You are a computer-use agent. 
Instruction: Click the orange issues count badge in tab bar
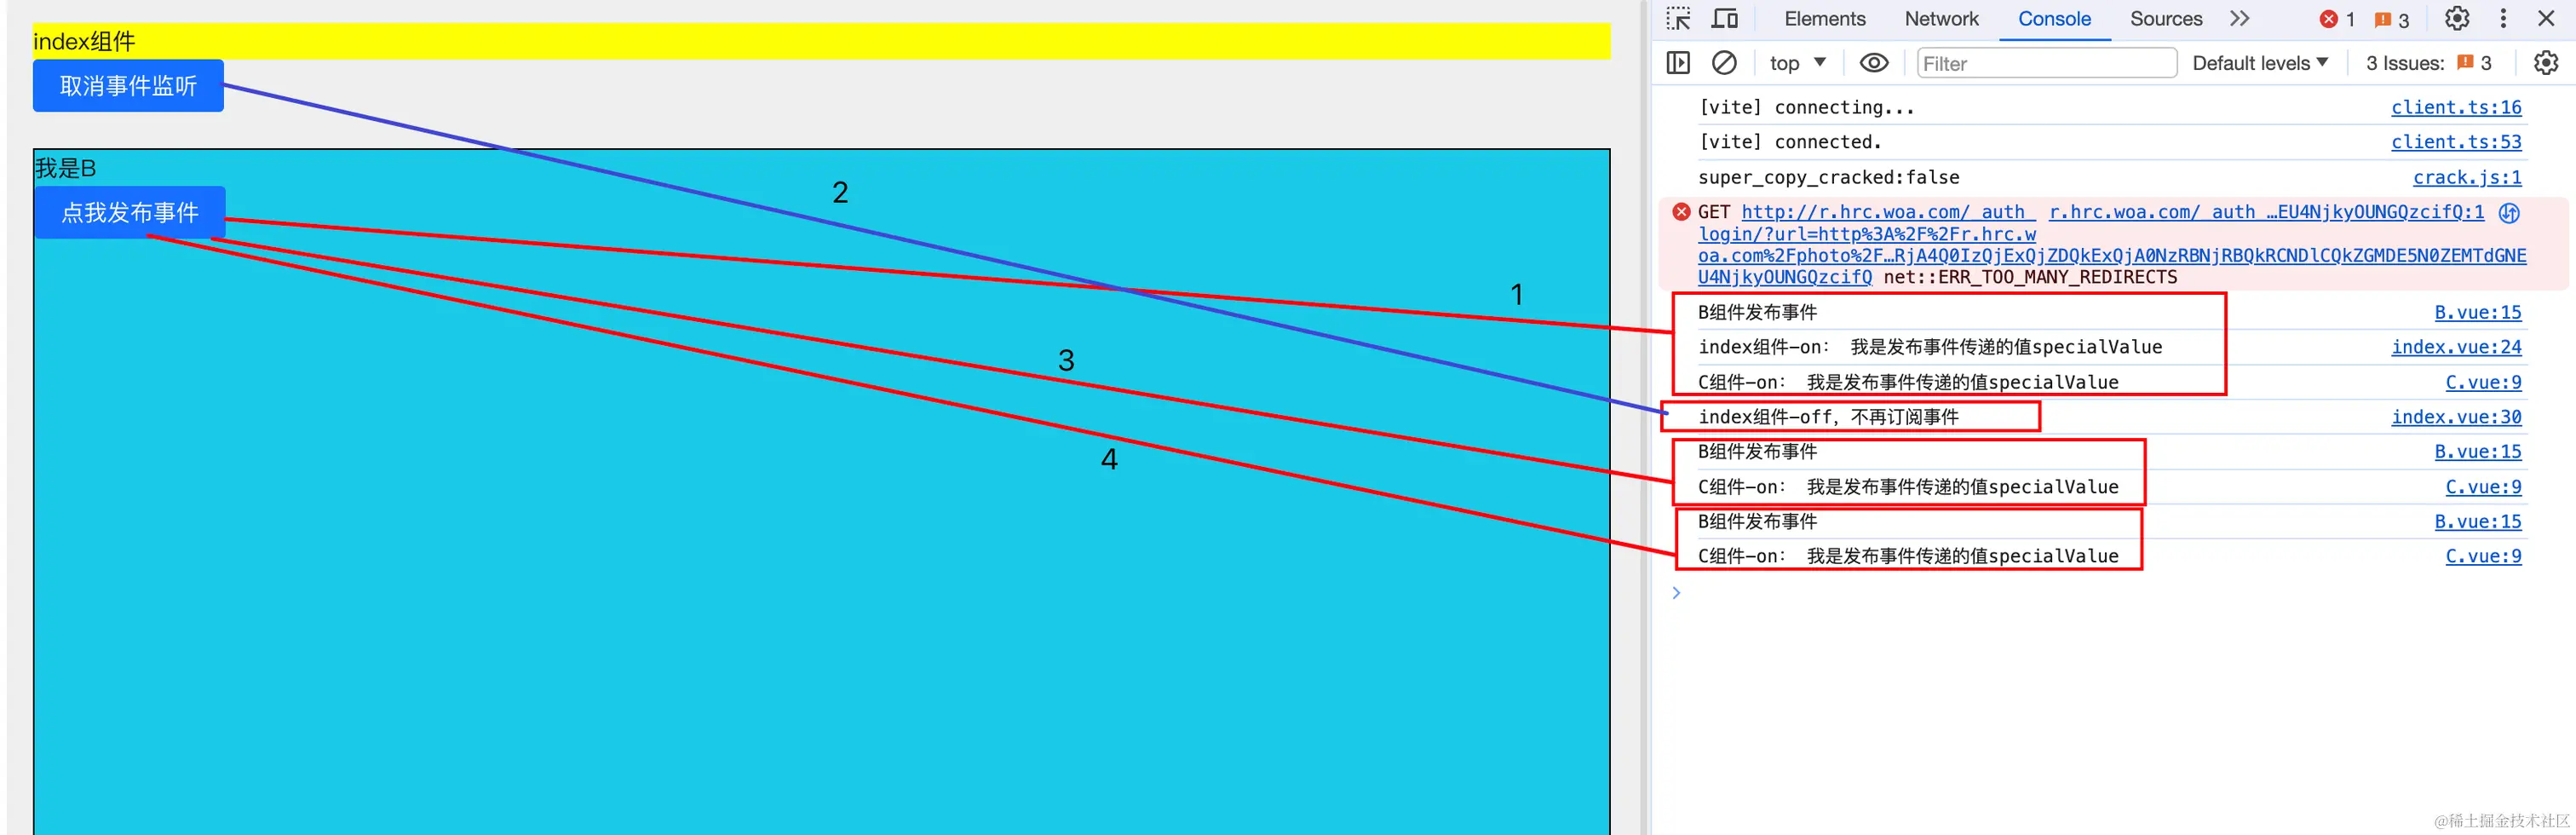point(2391,19)
